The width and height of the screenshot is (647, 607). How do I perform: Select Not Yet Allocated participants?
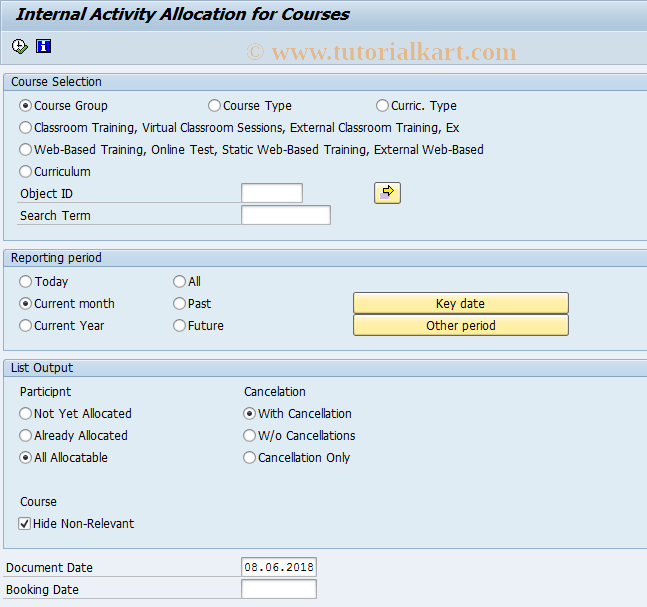(25, 413)
